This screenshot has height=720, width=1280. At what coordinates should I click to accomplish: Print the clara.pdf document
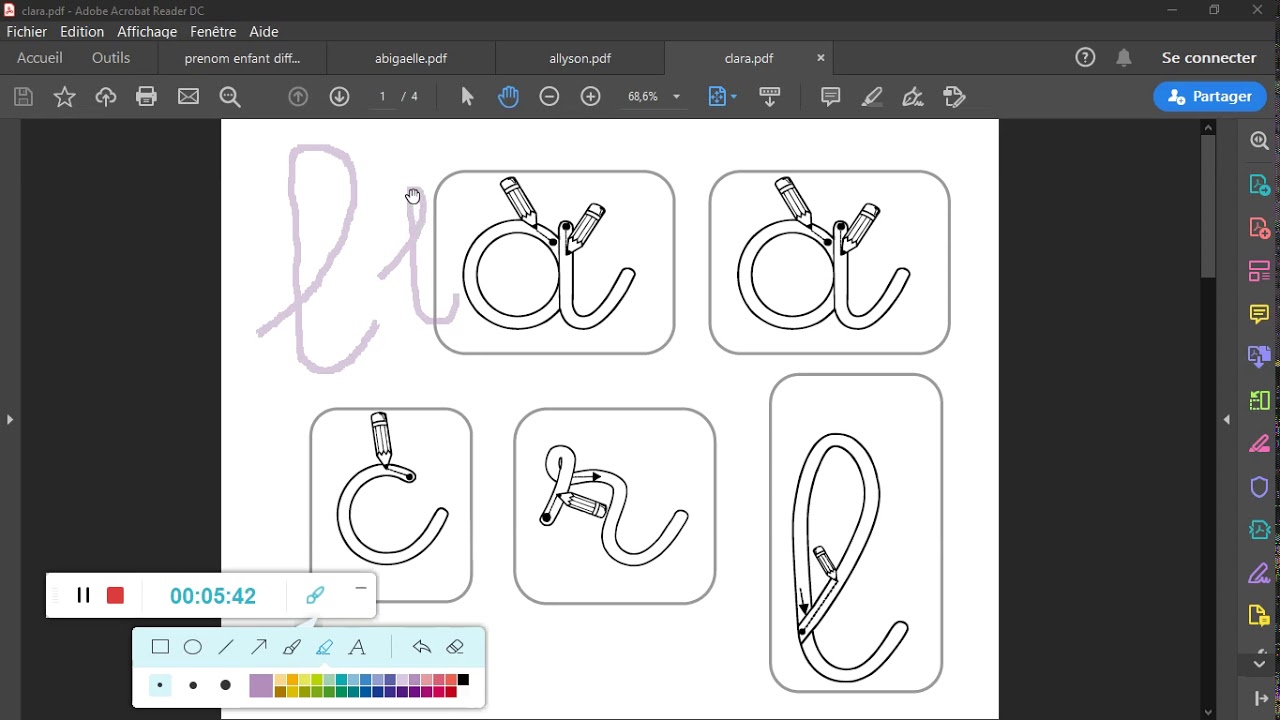pos(147,97)
